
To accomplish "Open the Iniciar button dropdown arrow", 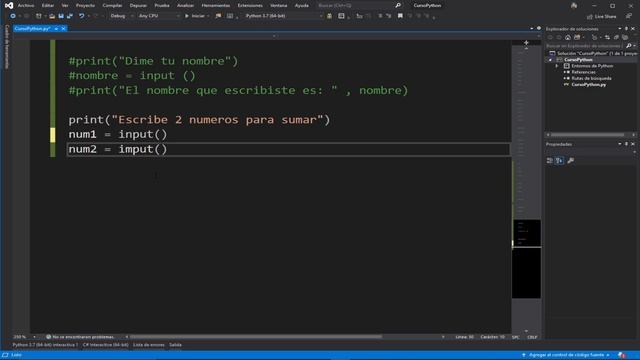I will pyautogui.click(x=208, y=16).
